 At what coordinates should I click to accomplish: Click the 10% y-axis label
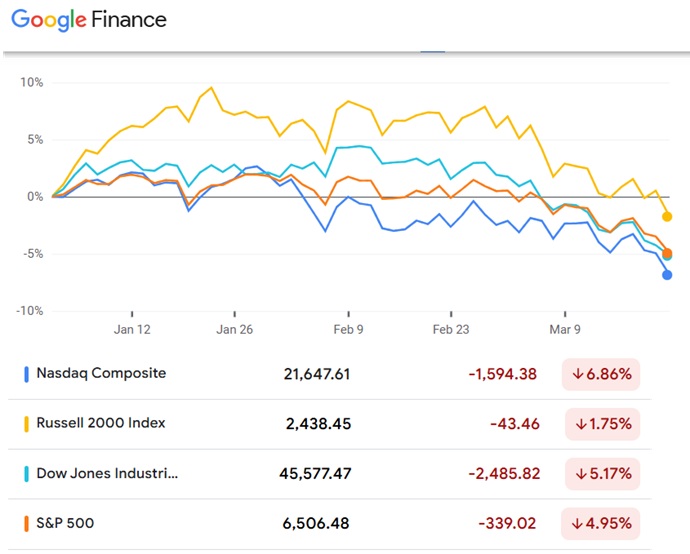pyautogui.click(x=32, y=82)
